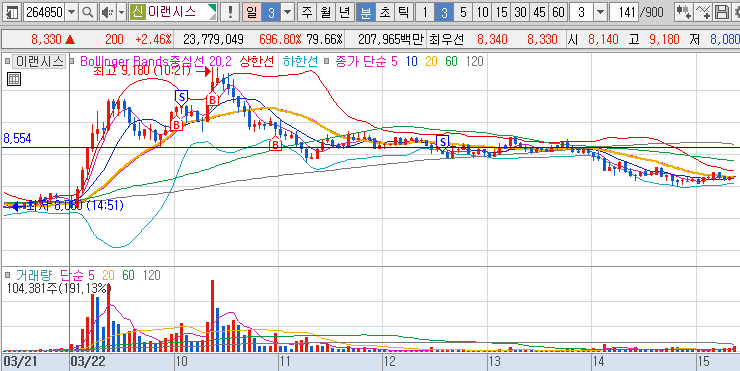Click the 최저 8,080 (14:51) low annotation

click(76, 205)
